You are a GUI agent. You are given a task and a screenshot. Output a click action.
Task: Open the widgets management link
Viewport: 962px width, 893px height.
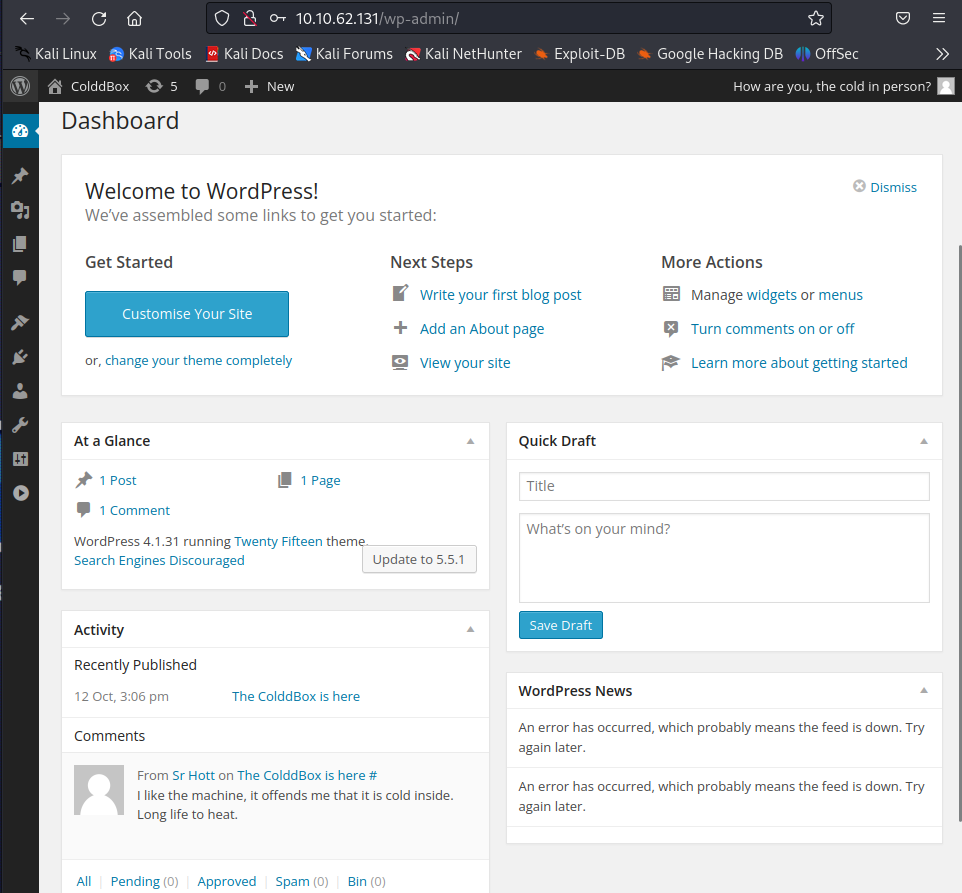coord(771,295)
